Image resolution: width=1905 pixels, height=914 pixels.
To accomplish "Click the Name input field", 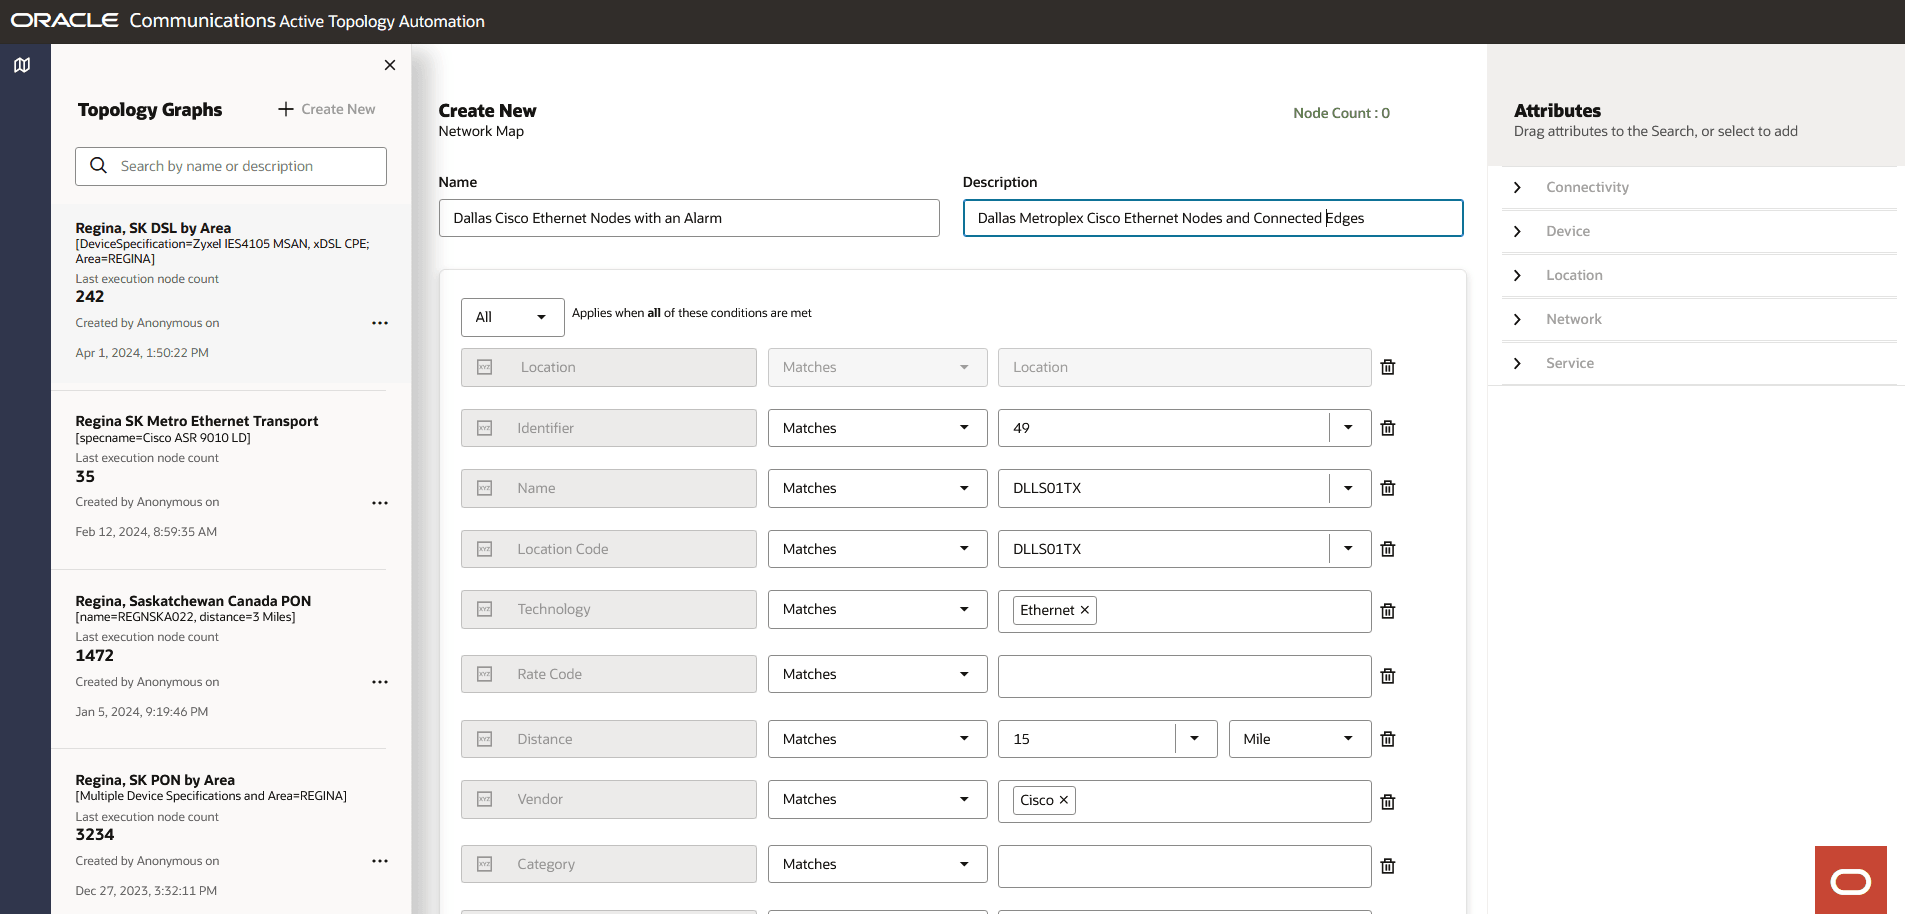I will [x=689, y=218].
